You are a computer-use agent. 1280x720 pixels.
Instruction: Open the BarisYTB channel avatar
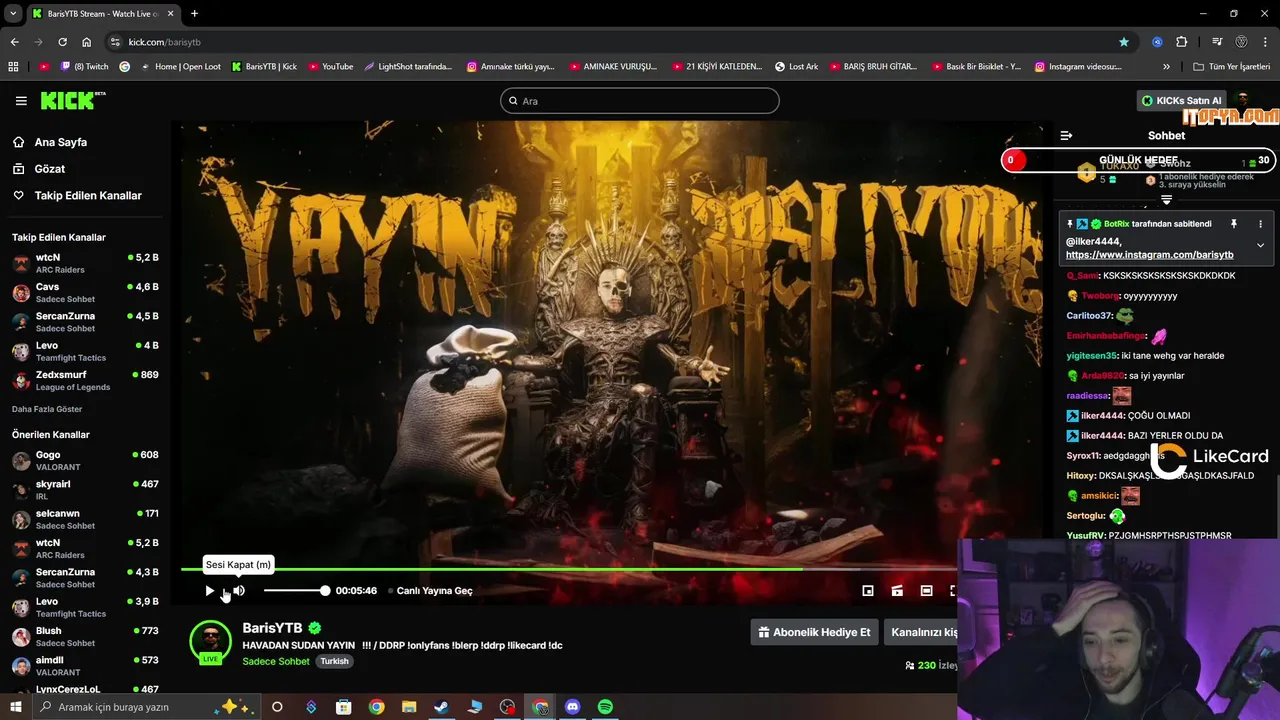pyautogui.click(x=210, y=641)
